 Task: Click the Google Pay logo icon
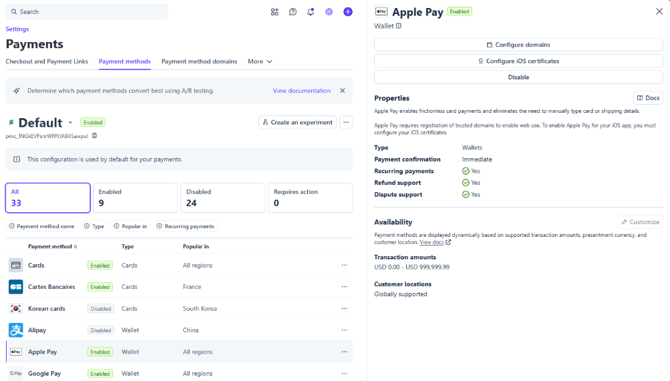click(x=16, y=373)
